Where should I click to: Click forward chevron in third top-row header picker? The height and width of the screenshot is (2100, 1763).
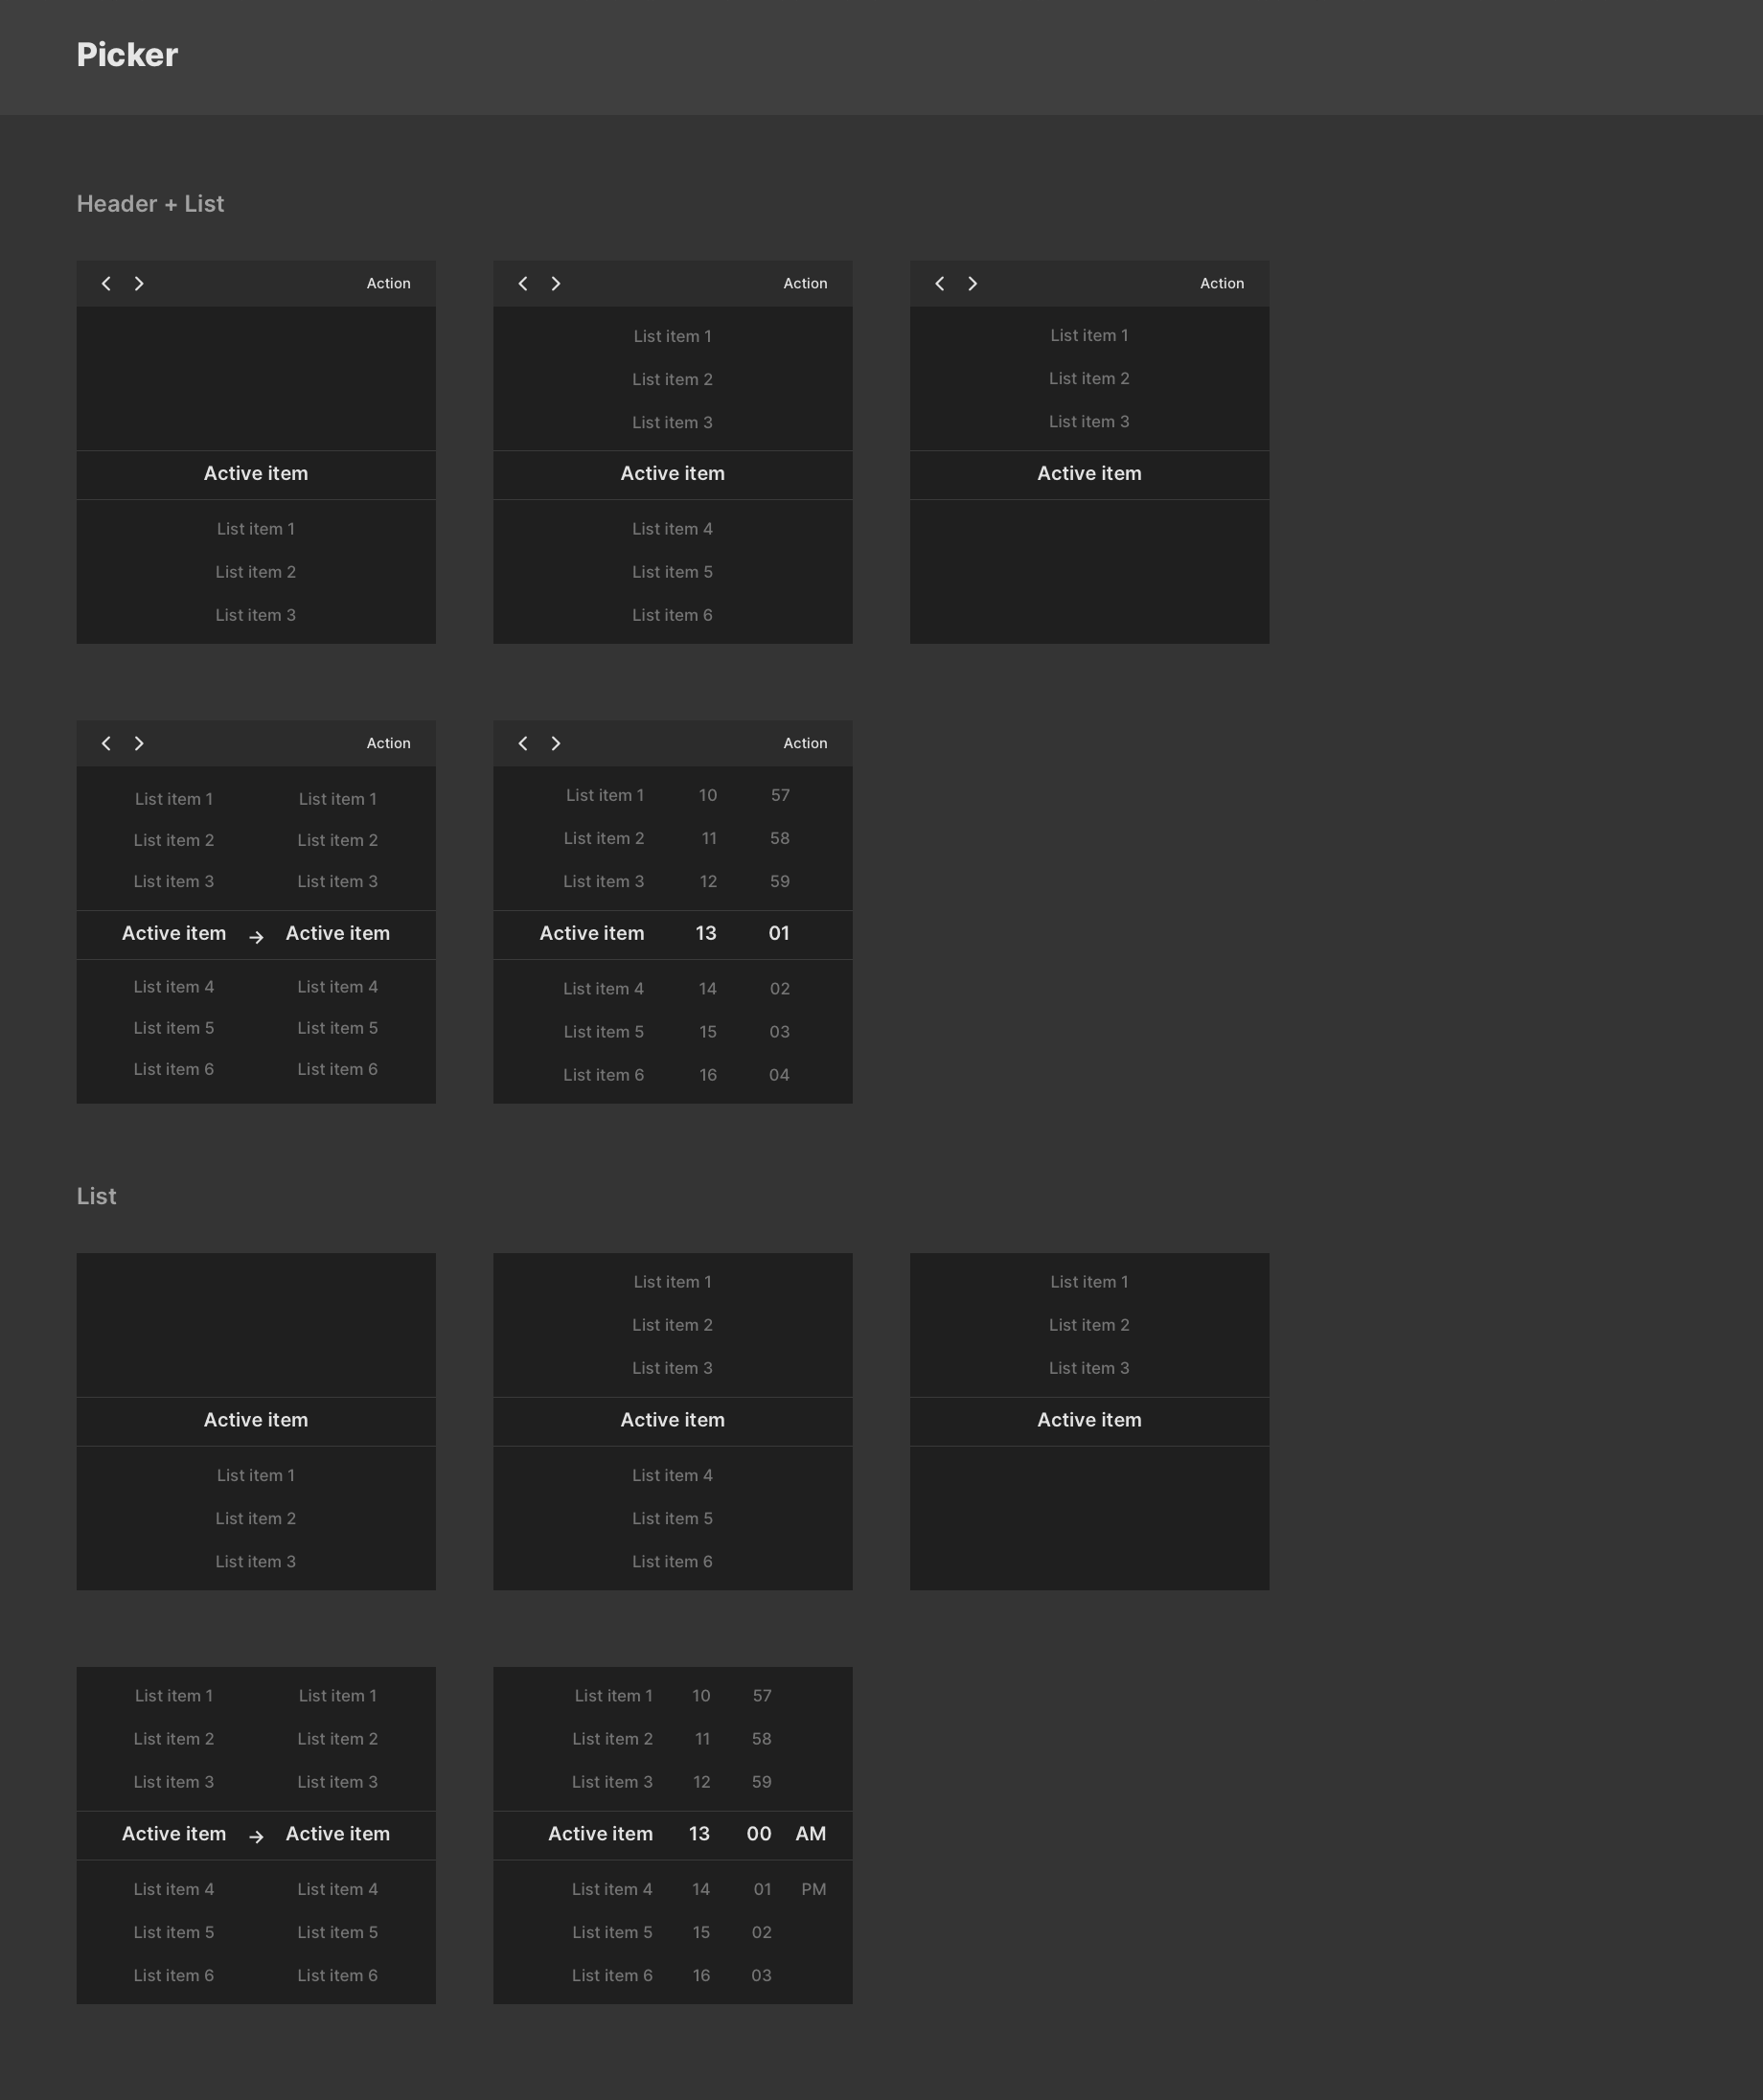(x=973, y=284)
